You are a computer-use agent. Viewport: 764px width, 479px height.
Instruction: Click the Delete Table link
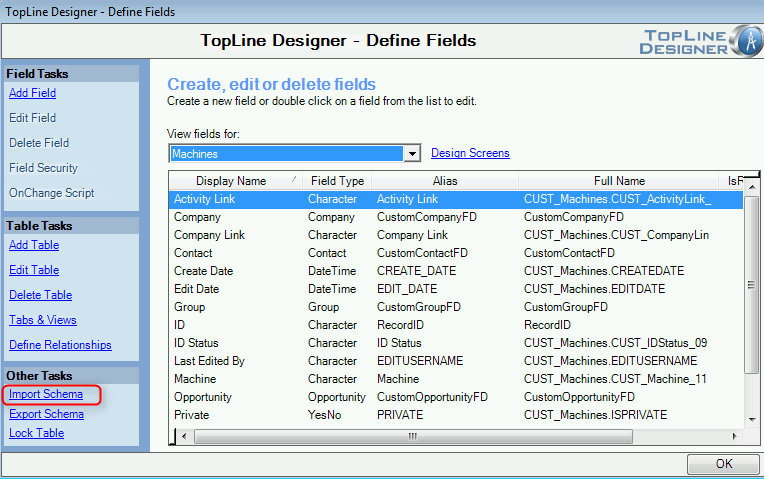[40, 295]
